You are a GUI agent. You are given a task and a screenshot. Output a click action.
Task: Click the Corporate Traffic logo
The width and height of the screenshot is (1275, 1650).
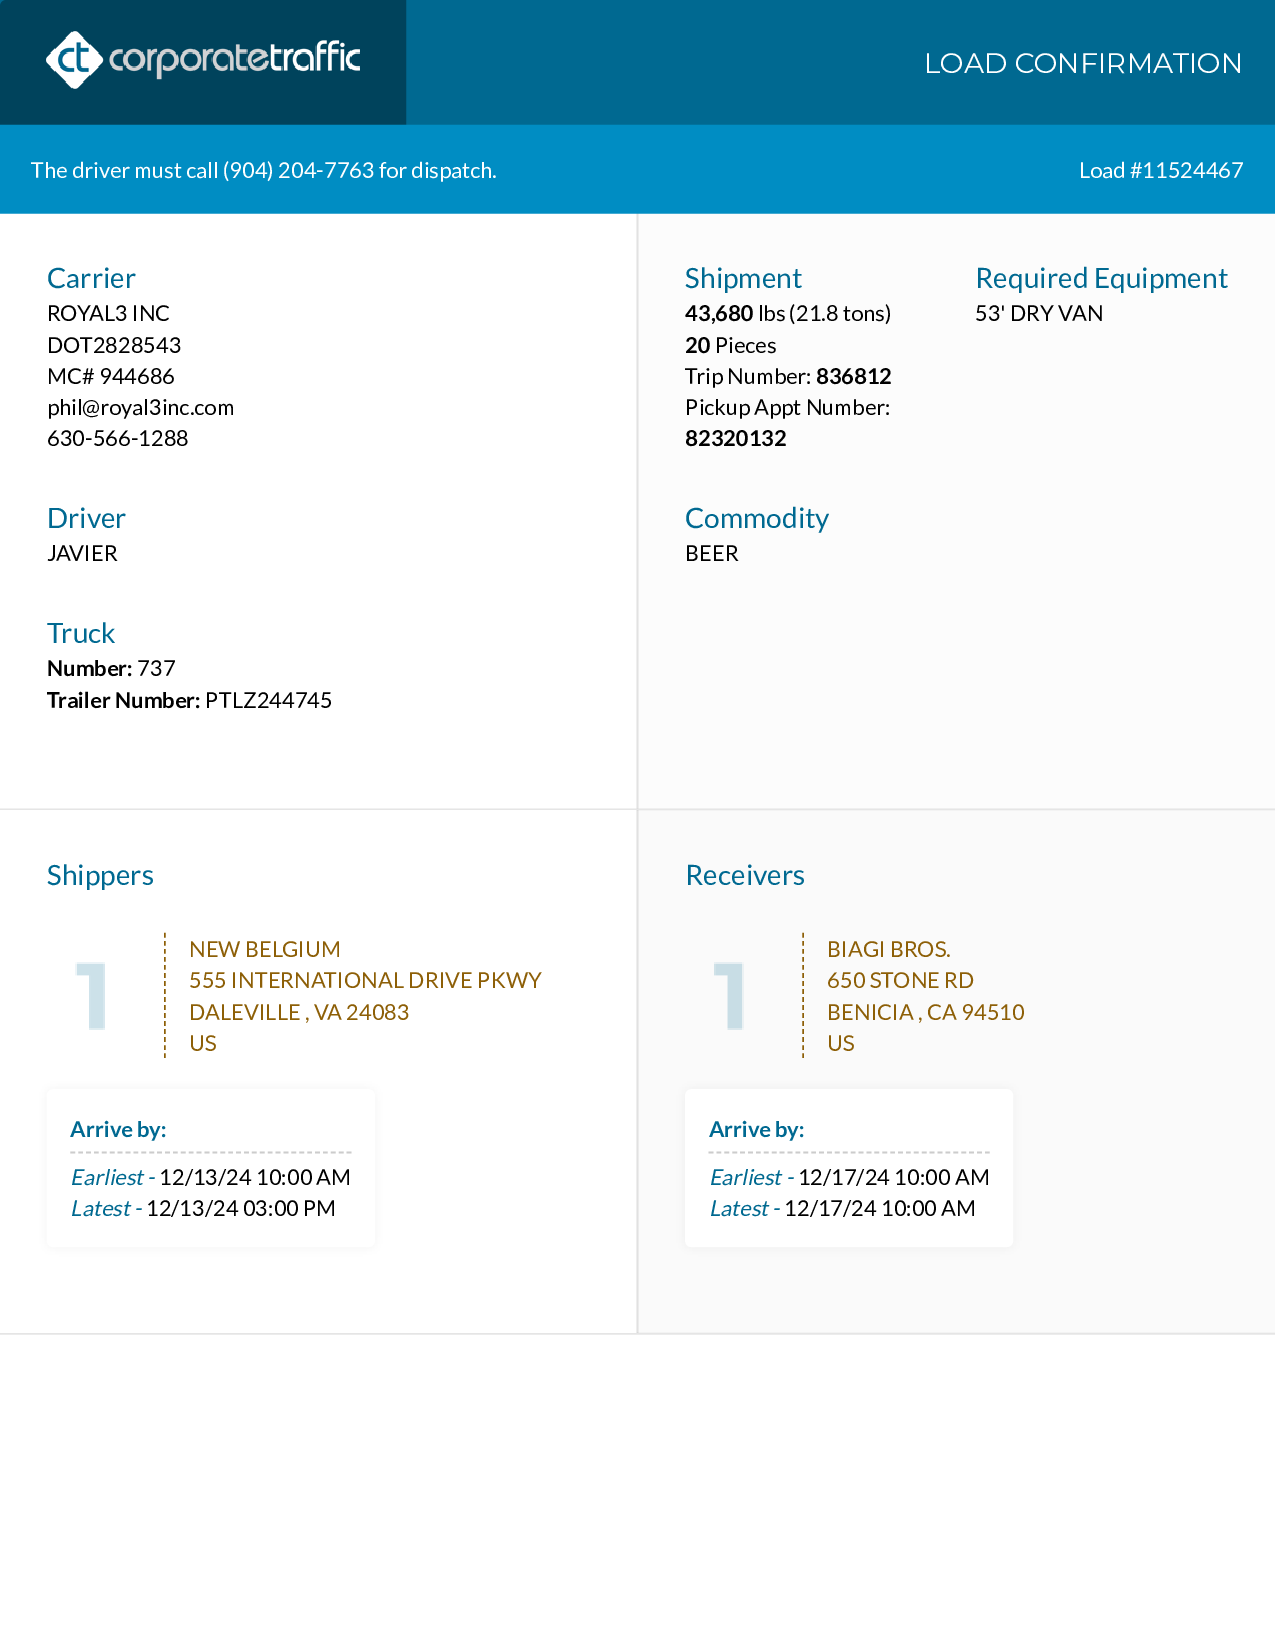203,60
